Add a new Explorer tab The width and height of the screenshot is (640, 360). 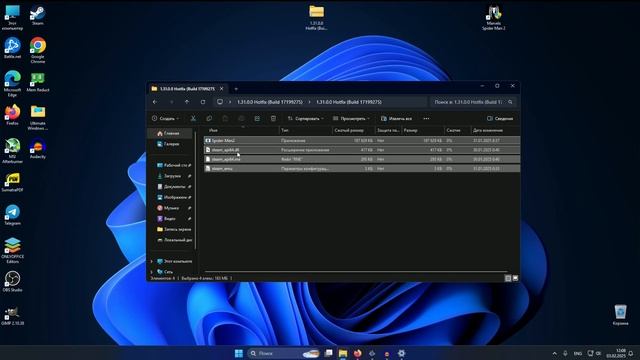tap(236, 89)
